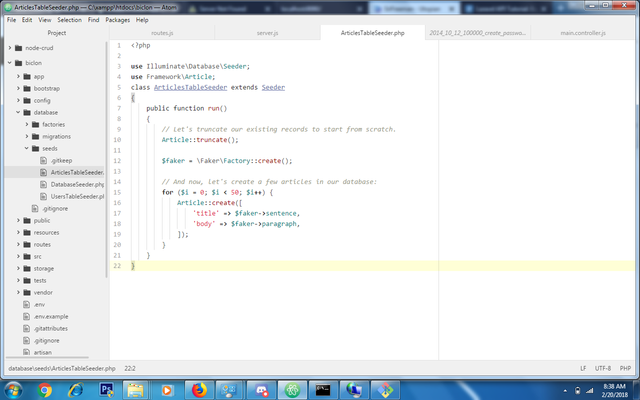Open command prompt from taskbar
Screen dimensions: 640x400
[323, 390]
